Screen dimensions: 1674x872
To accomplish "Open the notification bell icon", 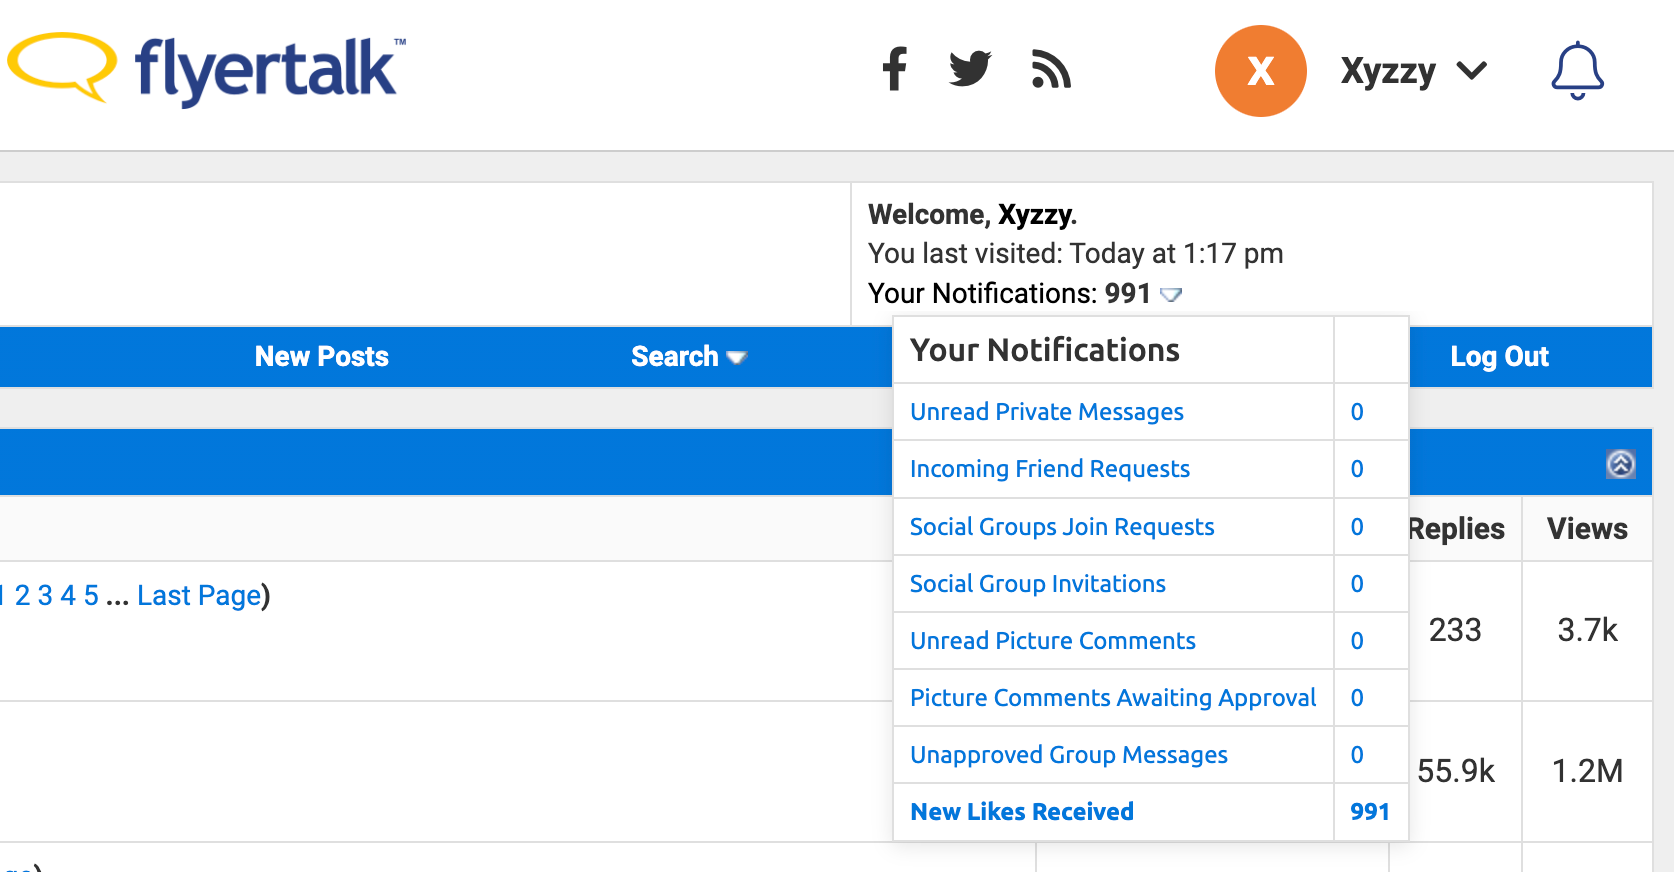I will (x=1577, y=70).
